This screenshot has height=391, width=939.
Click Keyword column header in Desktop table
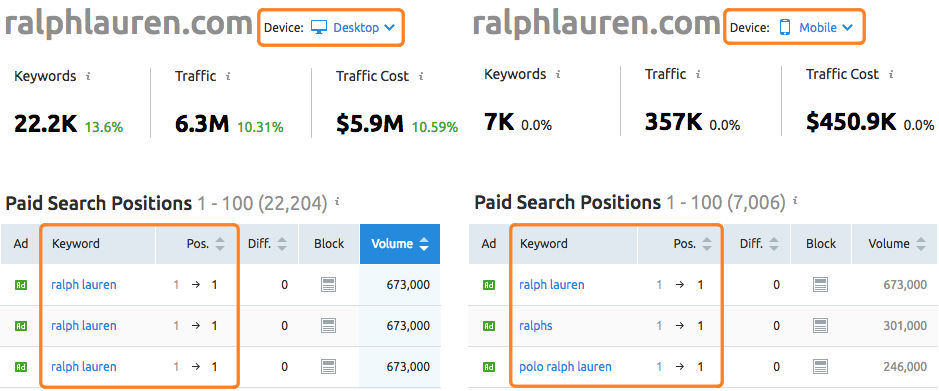[76, 244]
